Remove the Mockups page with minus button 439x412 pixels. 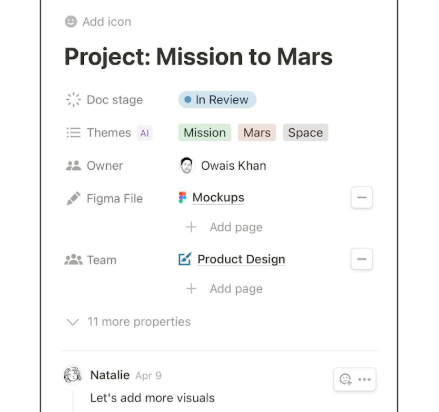362,198
